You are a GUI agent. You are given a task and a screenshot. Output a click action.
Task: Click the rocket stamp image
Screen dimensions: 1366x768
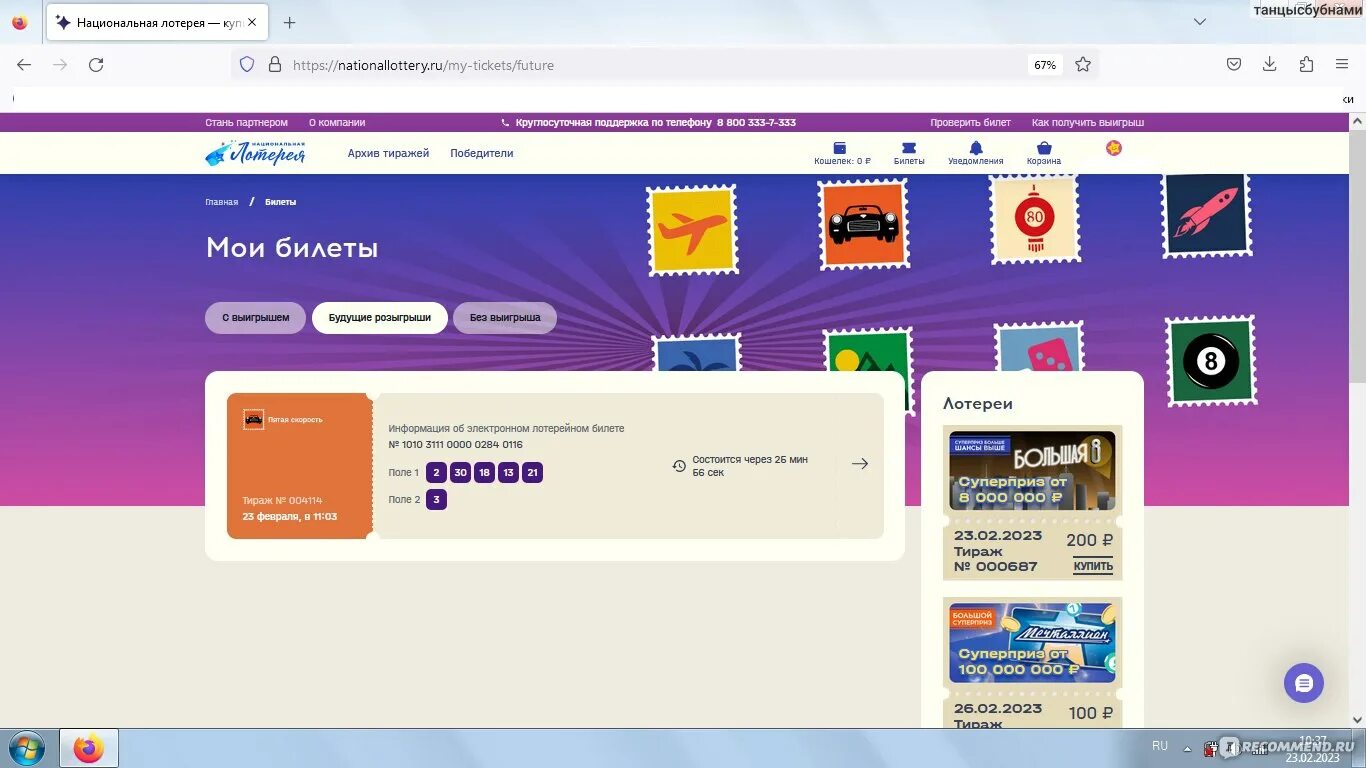point(1207,214)
